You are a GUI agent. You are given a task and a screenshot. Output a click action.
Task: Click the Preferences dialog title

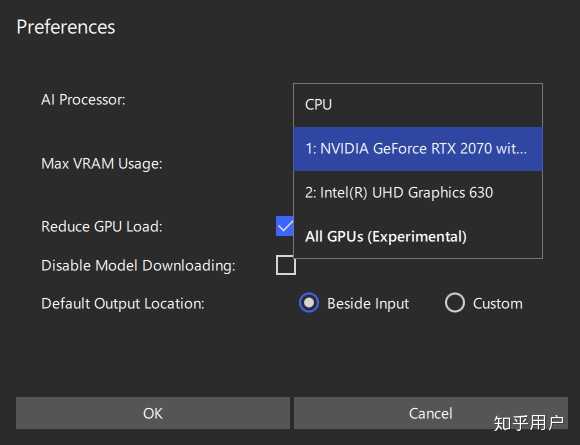pyautogui.click(x=66, y=27)
